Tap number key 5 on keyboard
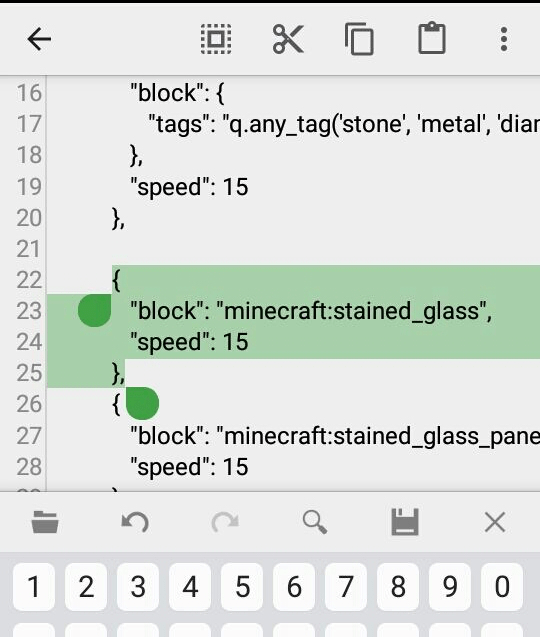The height and width of the screenshot is (637, 540). [242, 587]
